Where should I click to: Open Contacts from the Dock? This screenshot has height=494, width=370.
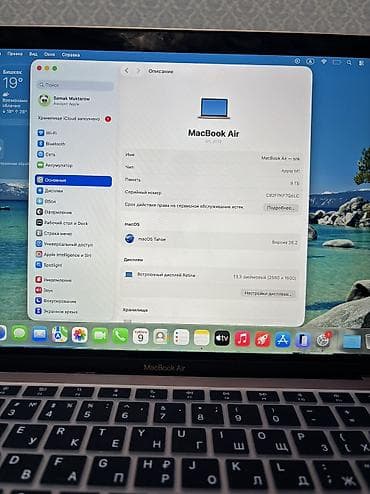click(160, 337)
